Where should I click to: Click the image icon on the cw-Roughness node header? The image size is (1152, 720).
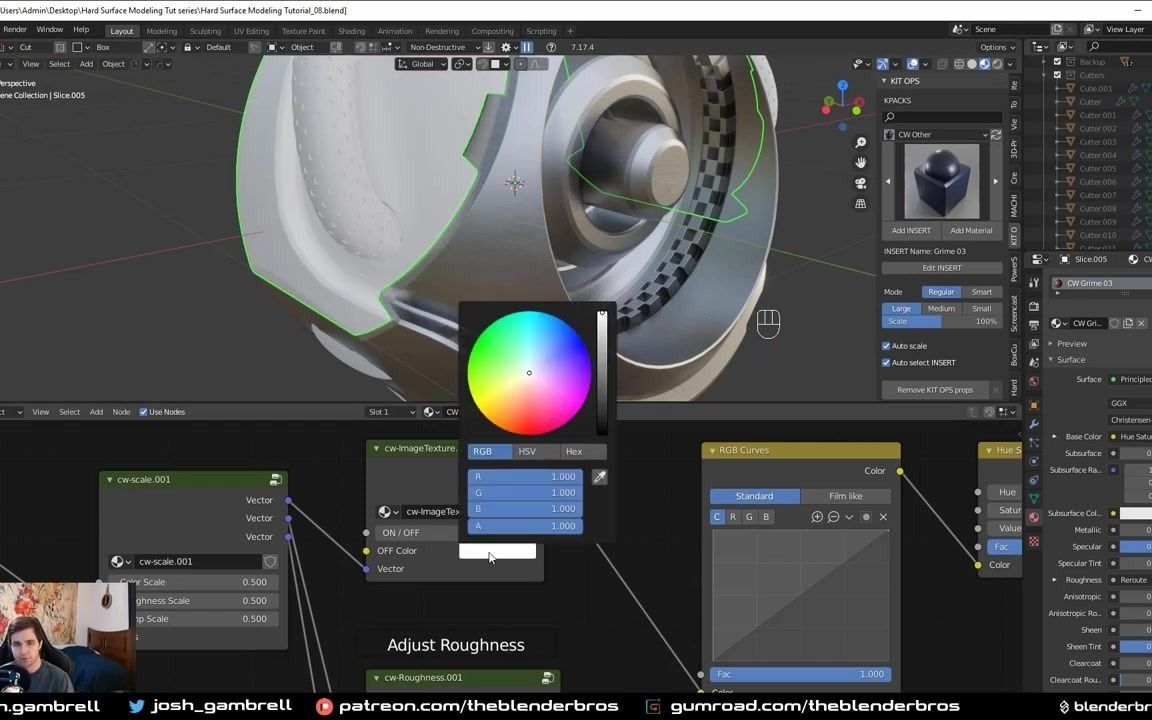click(547, 677)
